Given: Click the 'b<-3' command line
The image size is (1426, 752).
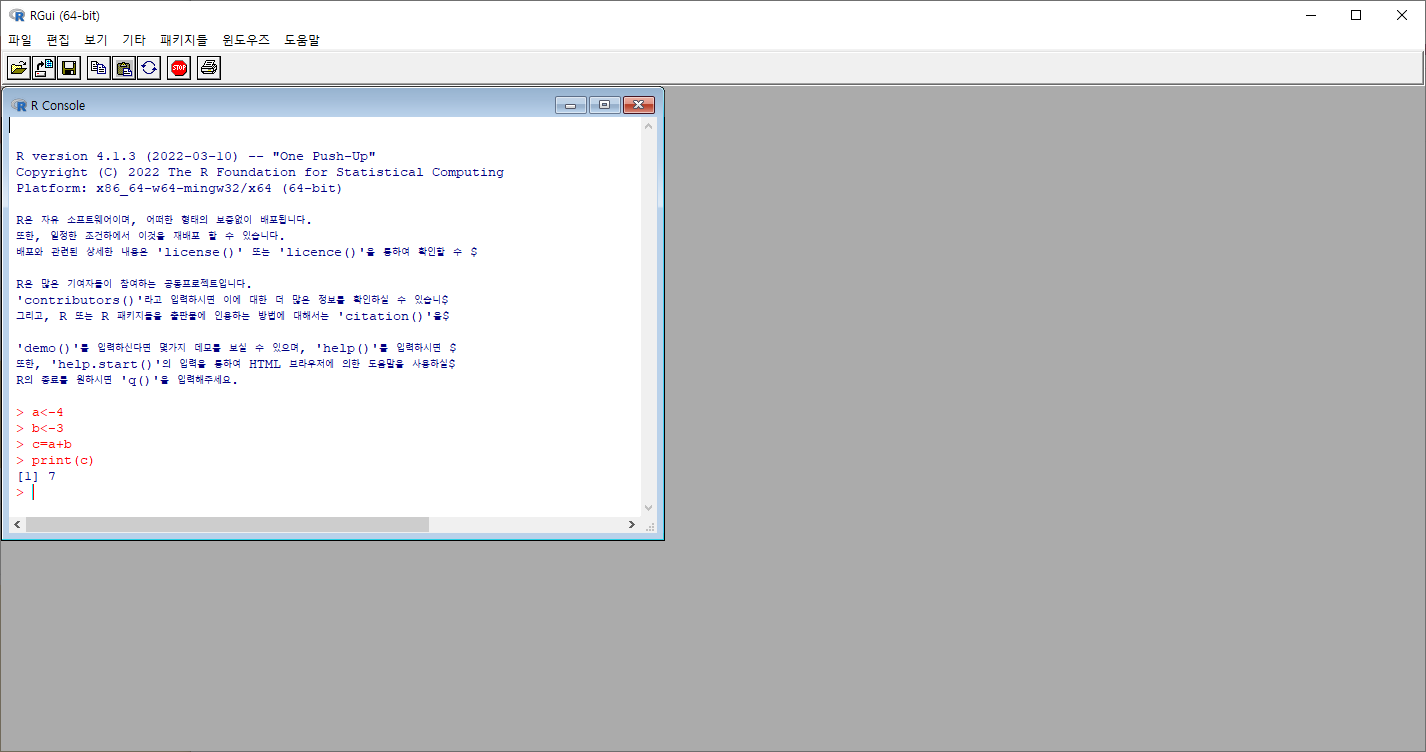Looking at the screenshot, I should tap(40, 428).
